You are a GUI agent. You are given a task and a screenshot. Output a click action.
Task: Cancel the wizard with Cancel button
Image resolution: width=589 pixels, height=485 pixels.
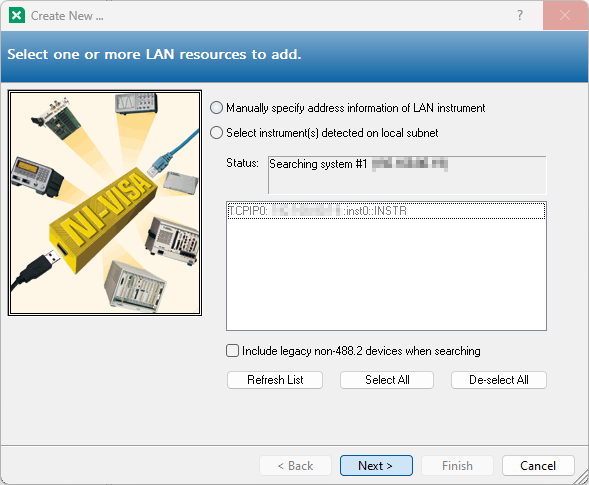(538, 465)
